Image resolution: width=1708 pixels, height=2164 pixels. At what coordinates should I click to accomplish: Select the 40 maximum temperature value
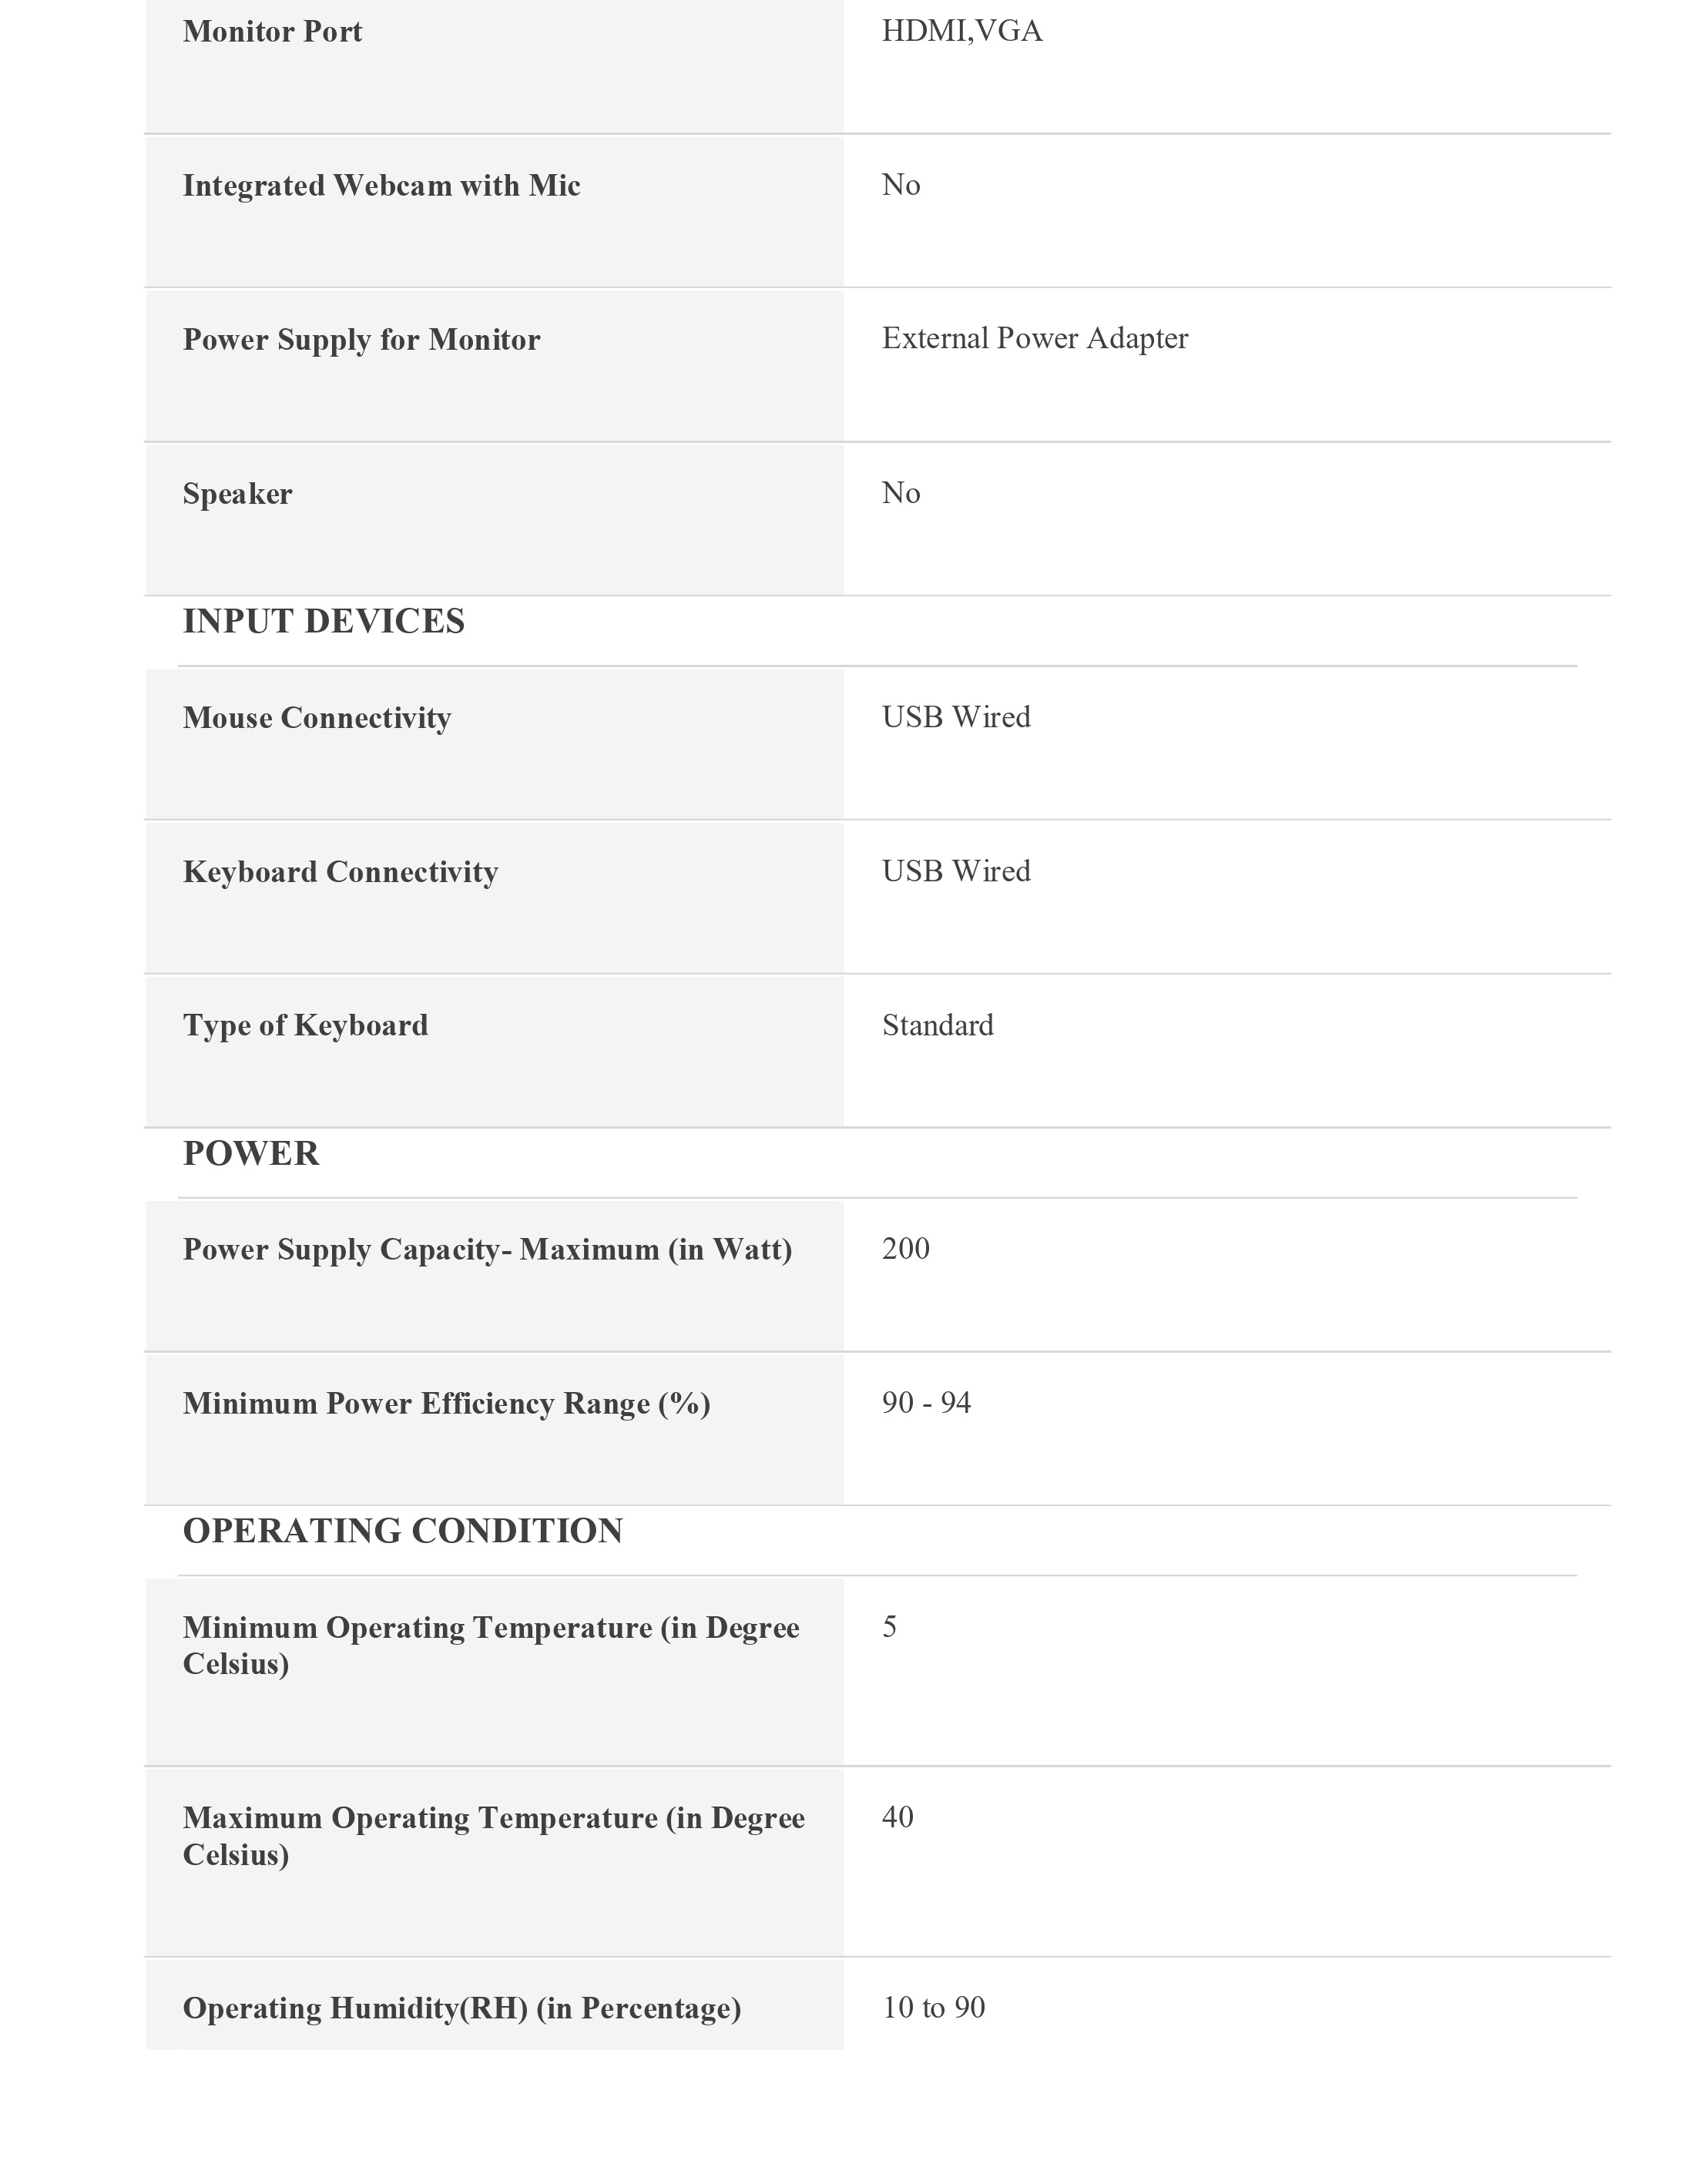[x=897, y=1817]
